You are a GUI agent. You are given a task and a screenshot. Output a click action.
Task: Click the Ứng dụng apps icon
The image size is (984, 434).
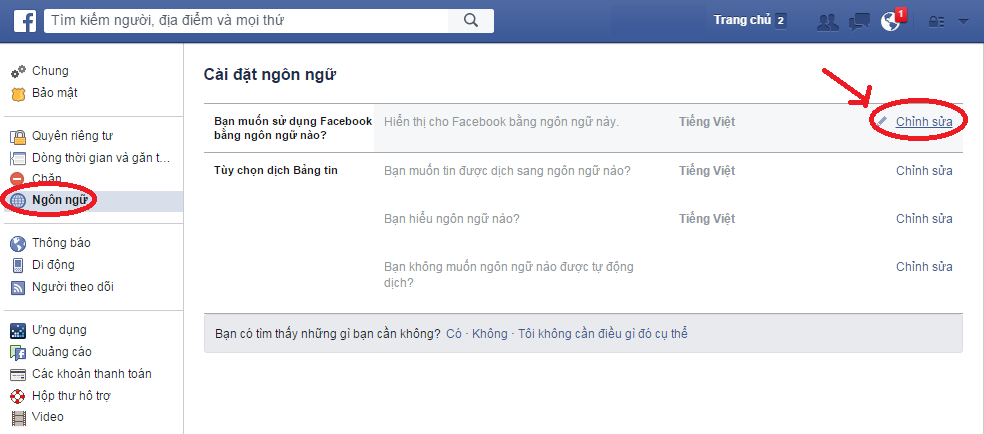click(19, 331)
